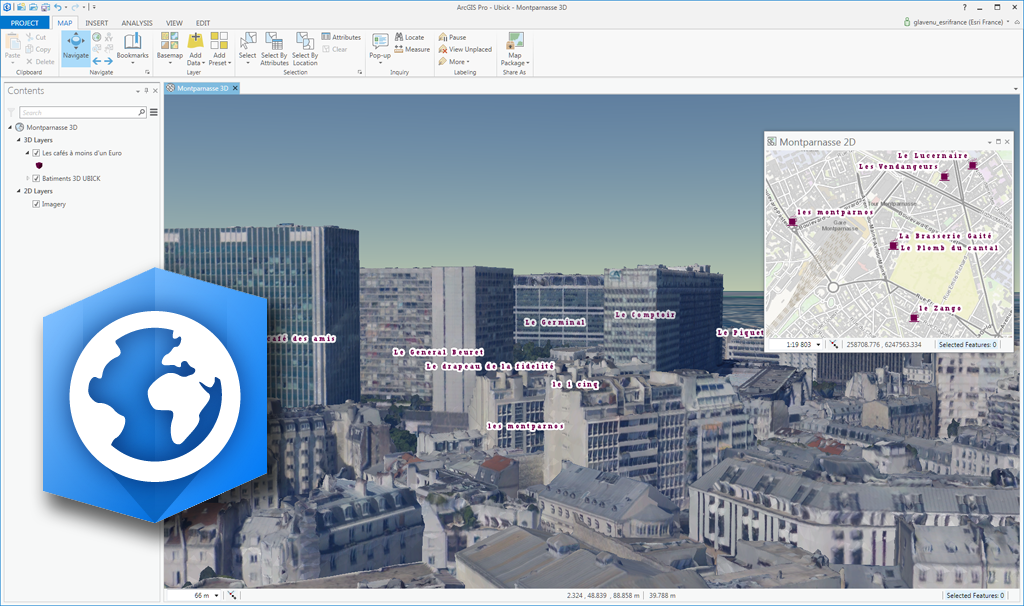Click the Map Package icon
Image resolution: width=1024 pixels, height=606 pixels.
click(x=515, y=40)
